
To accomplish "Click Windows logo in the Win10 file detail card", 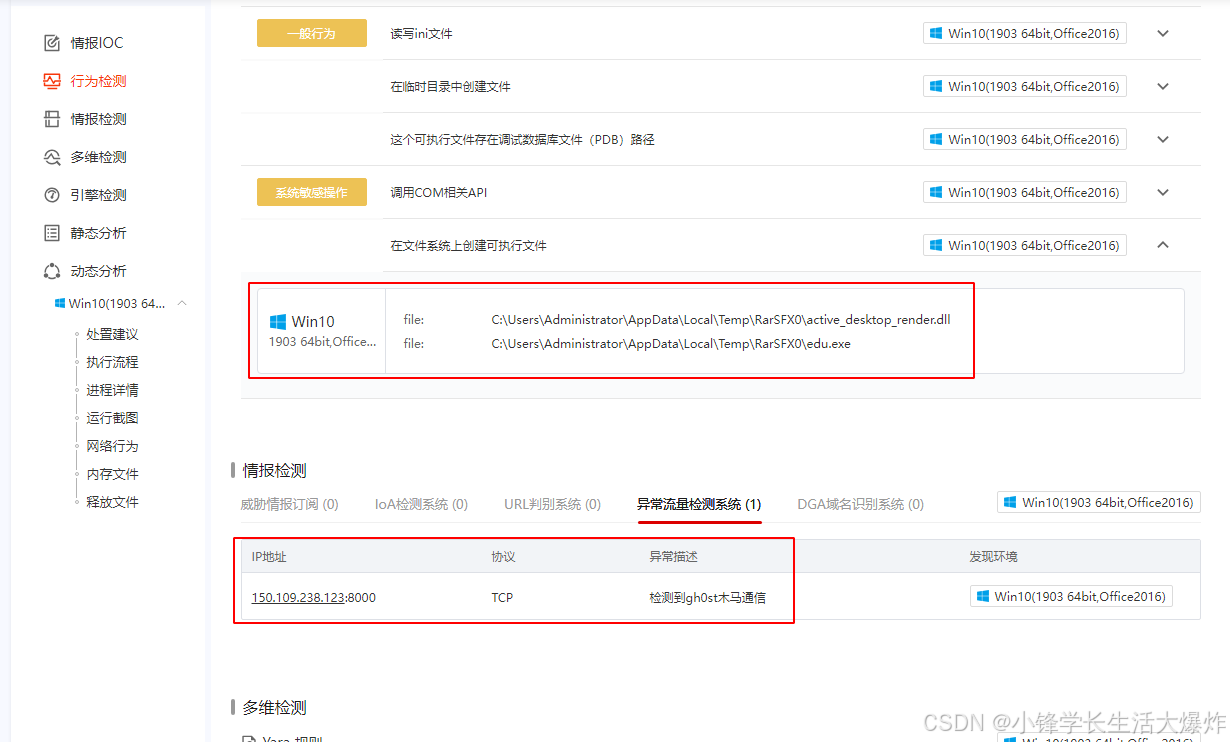I will click(x=278, y=322).
